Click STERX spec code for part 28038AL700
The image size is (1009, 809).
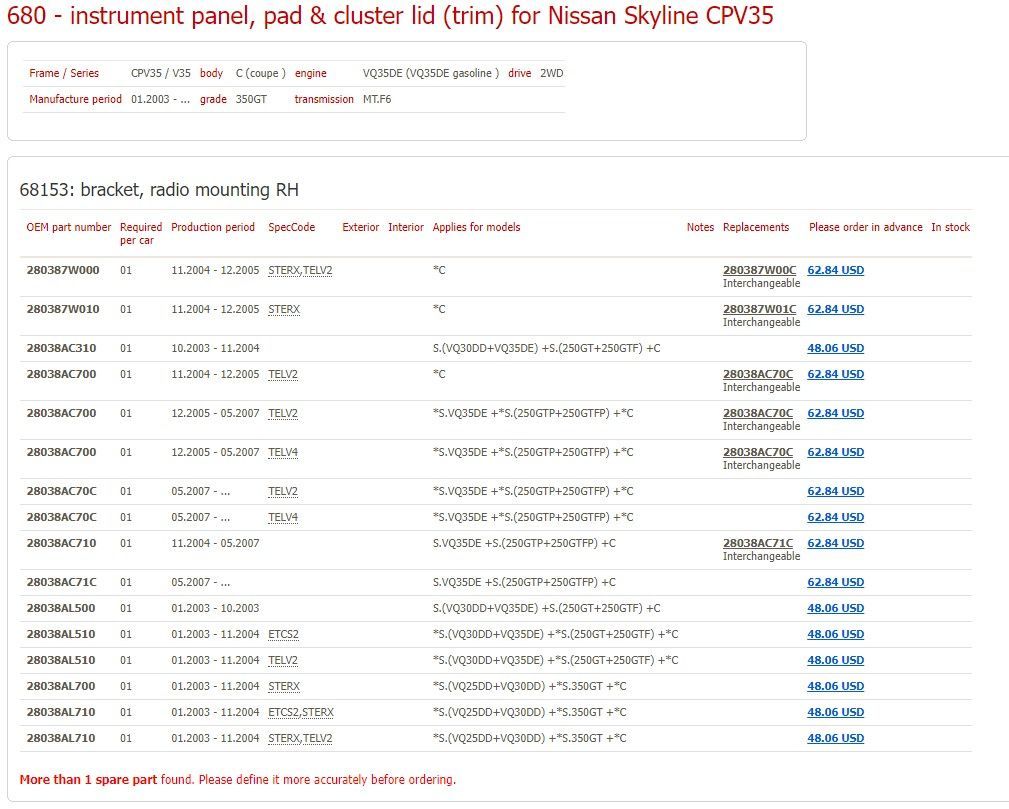click(284, 686)
